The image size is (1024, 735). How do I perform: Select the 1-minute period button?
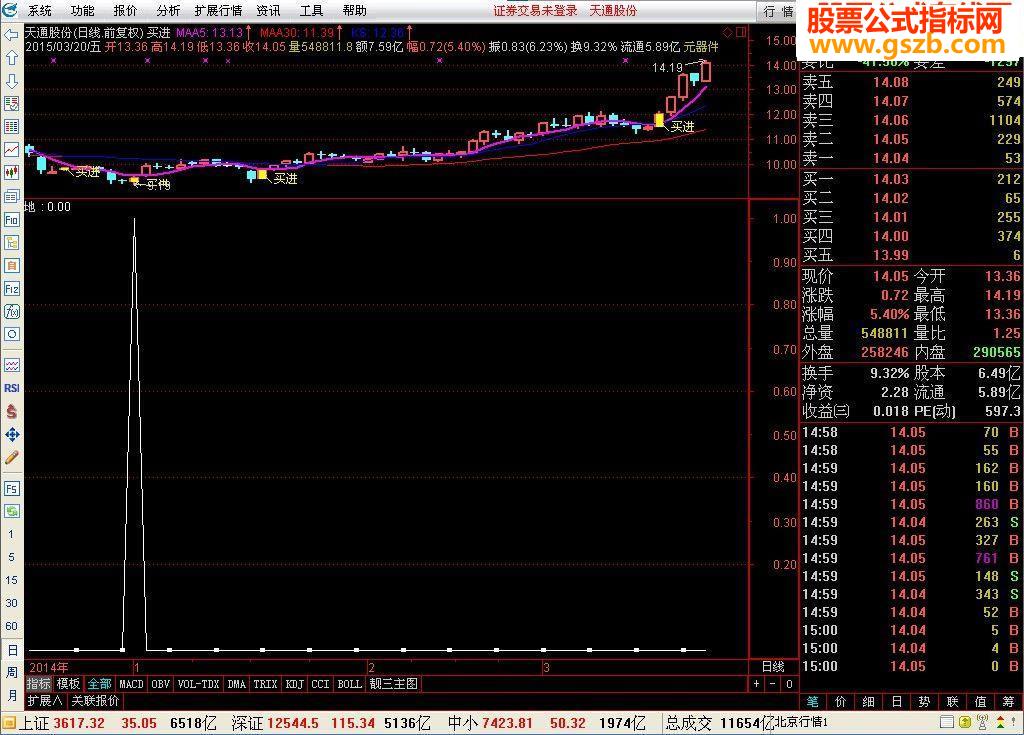11,534
